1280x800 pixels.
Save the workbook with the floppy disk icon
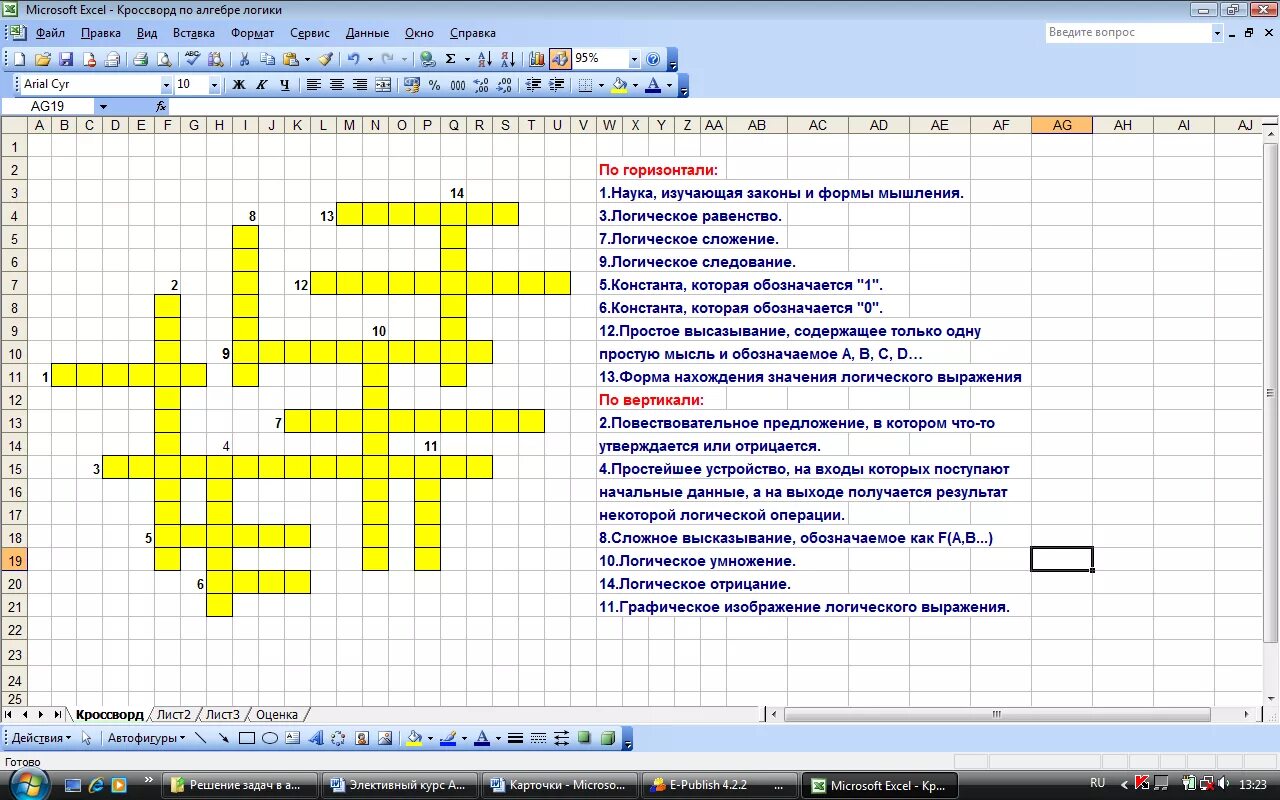pyautogui.click(x=66, y=59)
